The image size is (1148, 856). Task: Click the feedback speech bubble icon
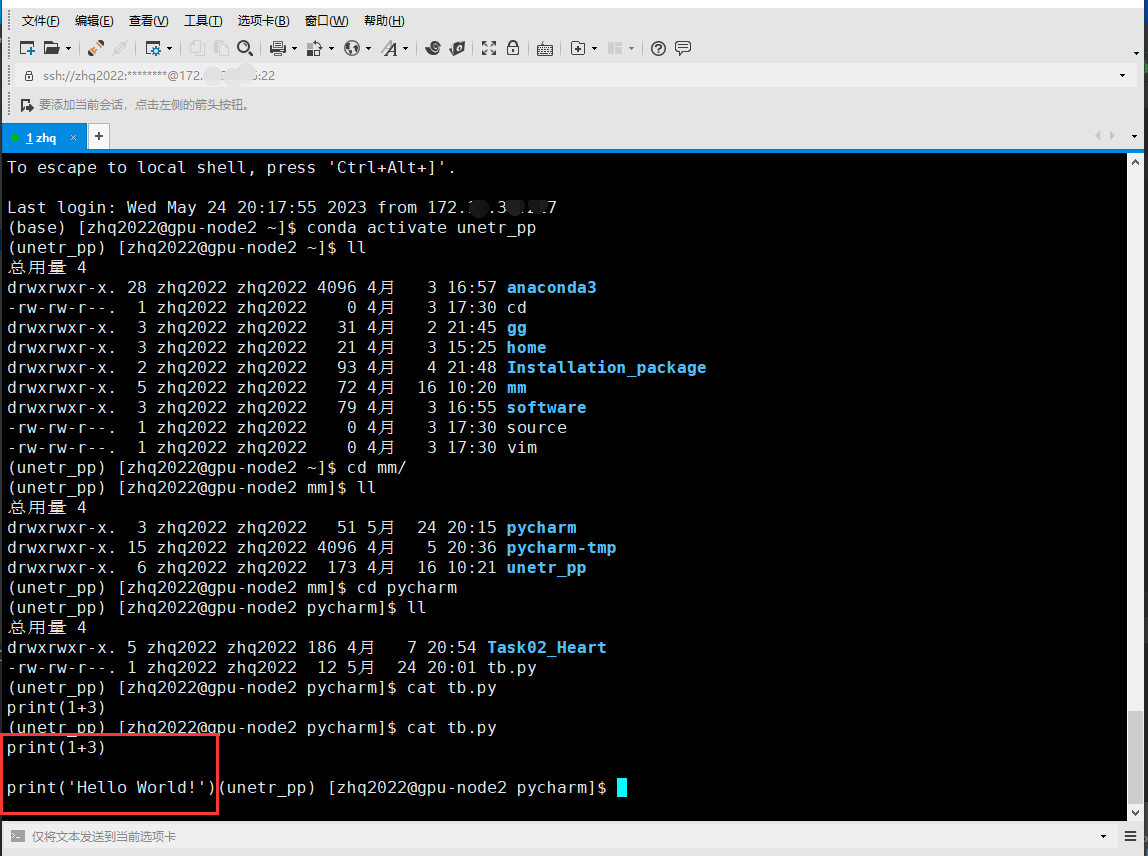pos(683,48)
